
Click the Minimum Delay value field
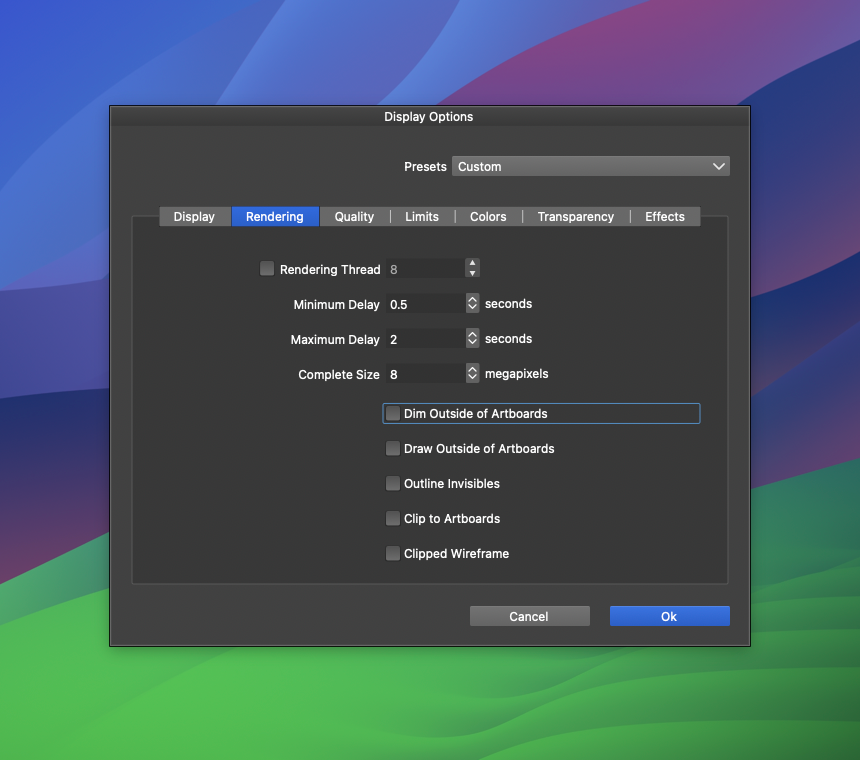pyautogui.click(x=425, y=304)
